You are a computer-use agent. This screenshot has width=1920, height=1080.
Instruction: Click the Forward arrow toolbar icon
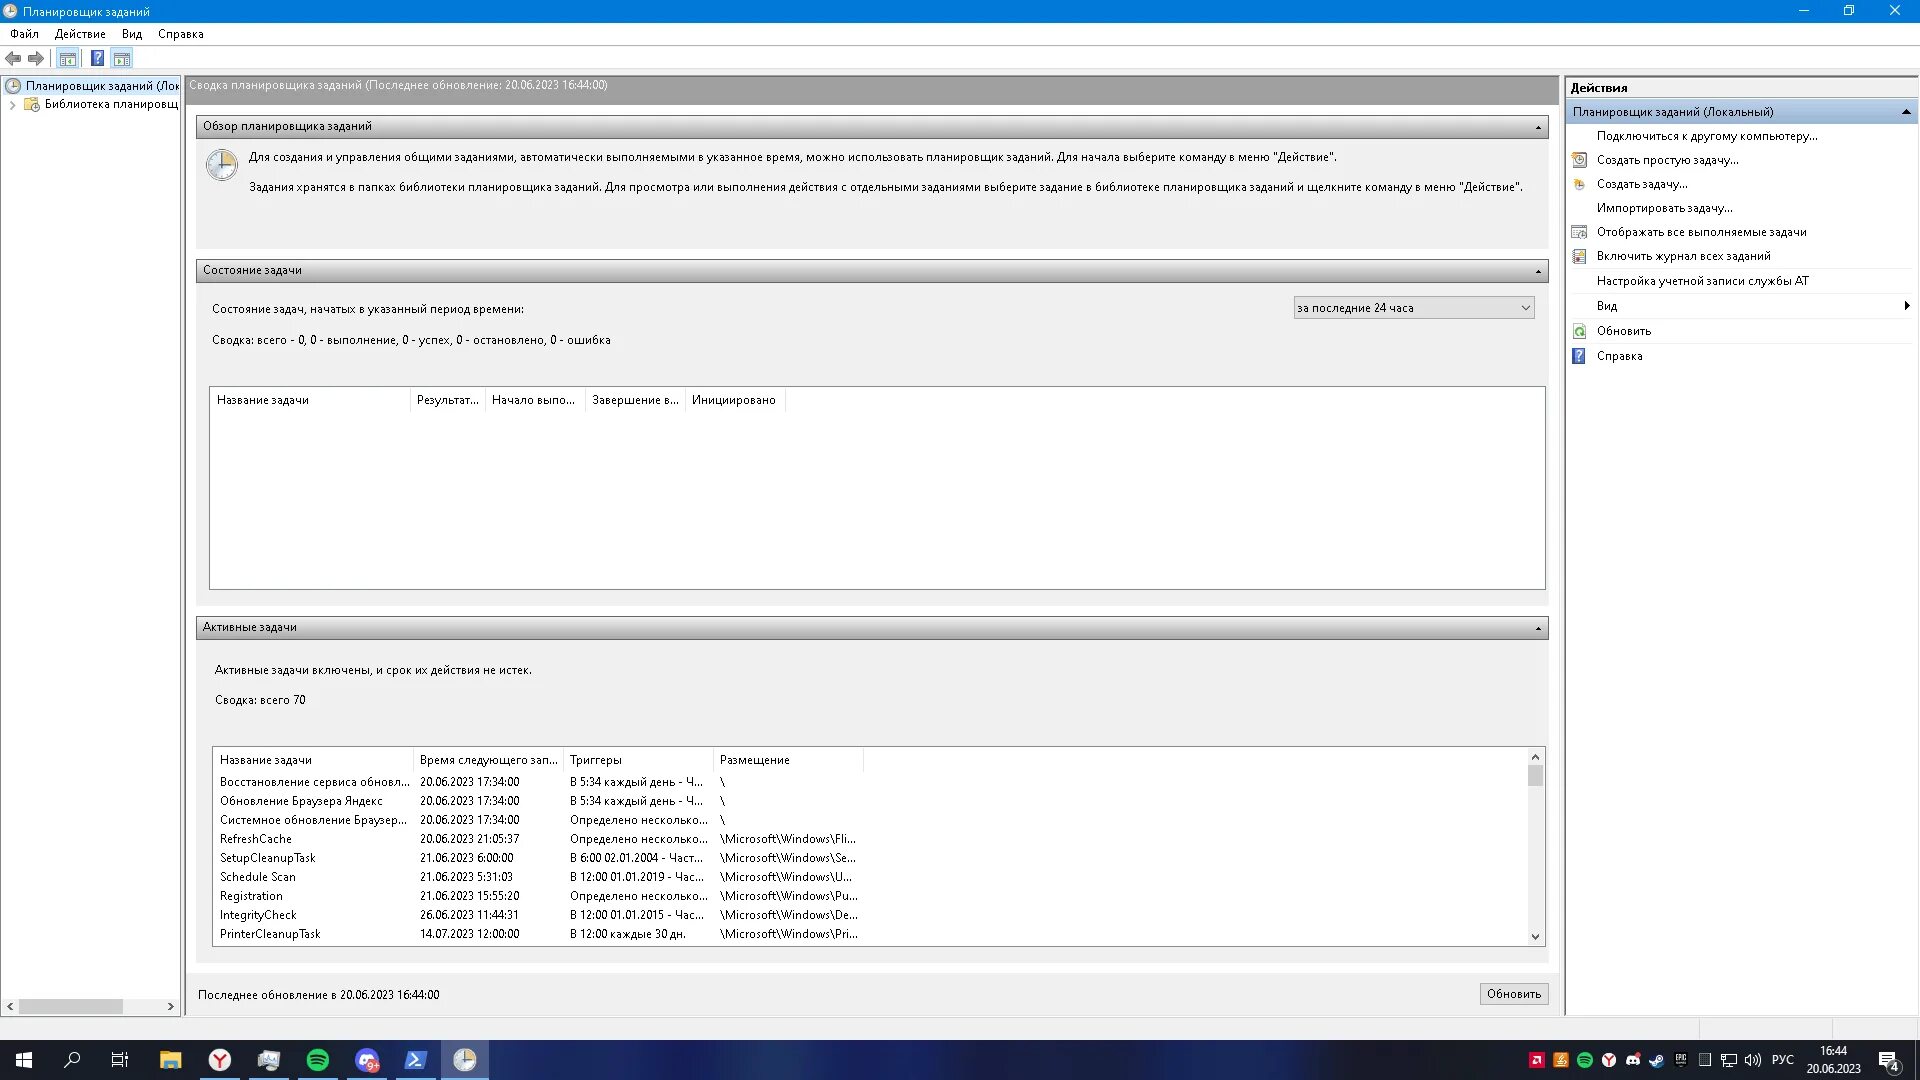(x=36, y=58)
